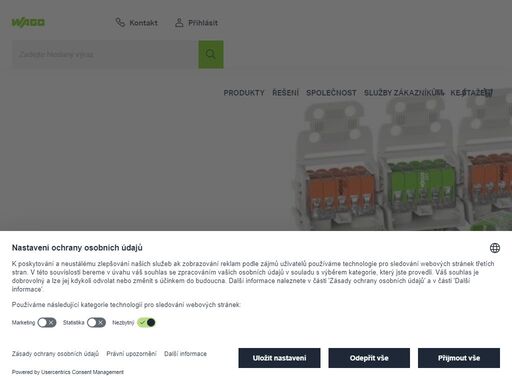This screenshot has height=384, width=512.
Task: Click the Odepřít vše button
Action: pyautogui.click(x=369, y=358)
